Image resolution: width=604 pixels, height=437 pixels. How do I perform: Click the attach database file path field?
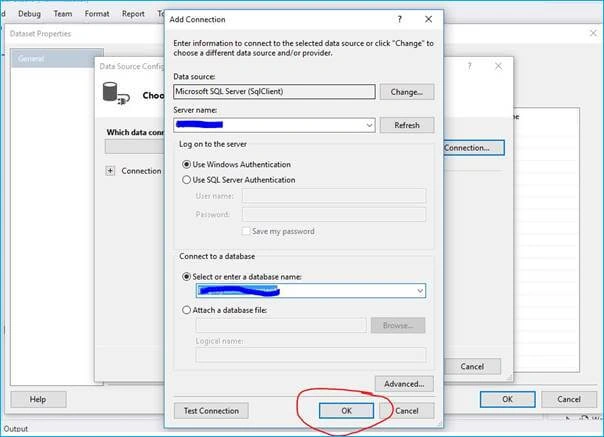(x=281, y=325)
